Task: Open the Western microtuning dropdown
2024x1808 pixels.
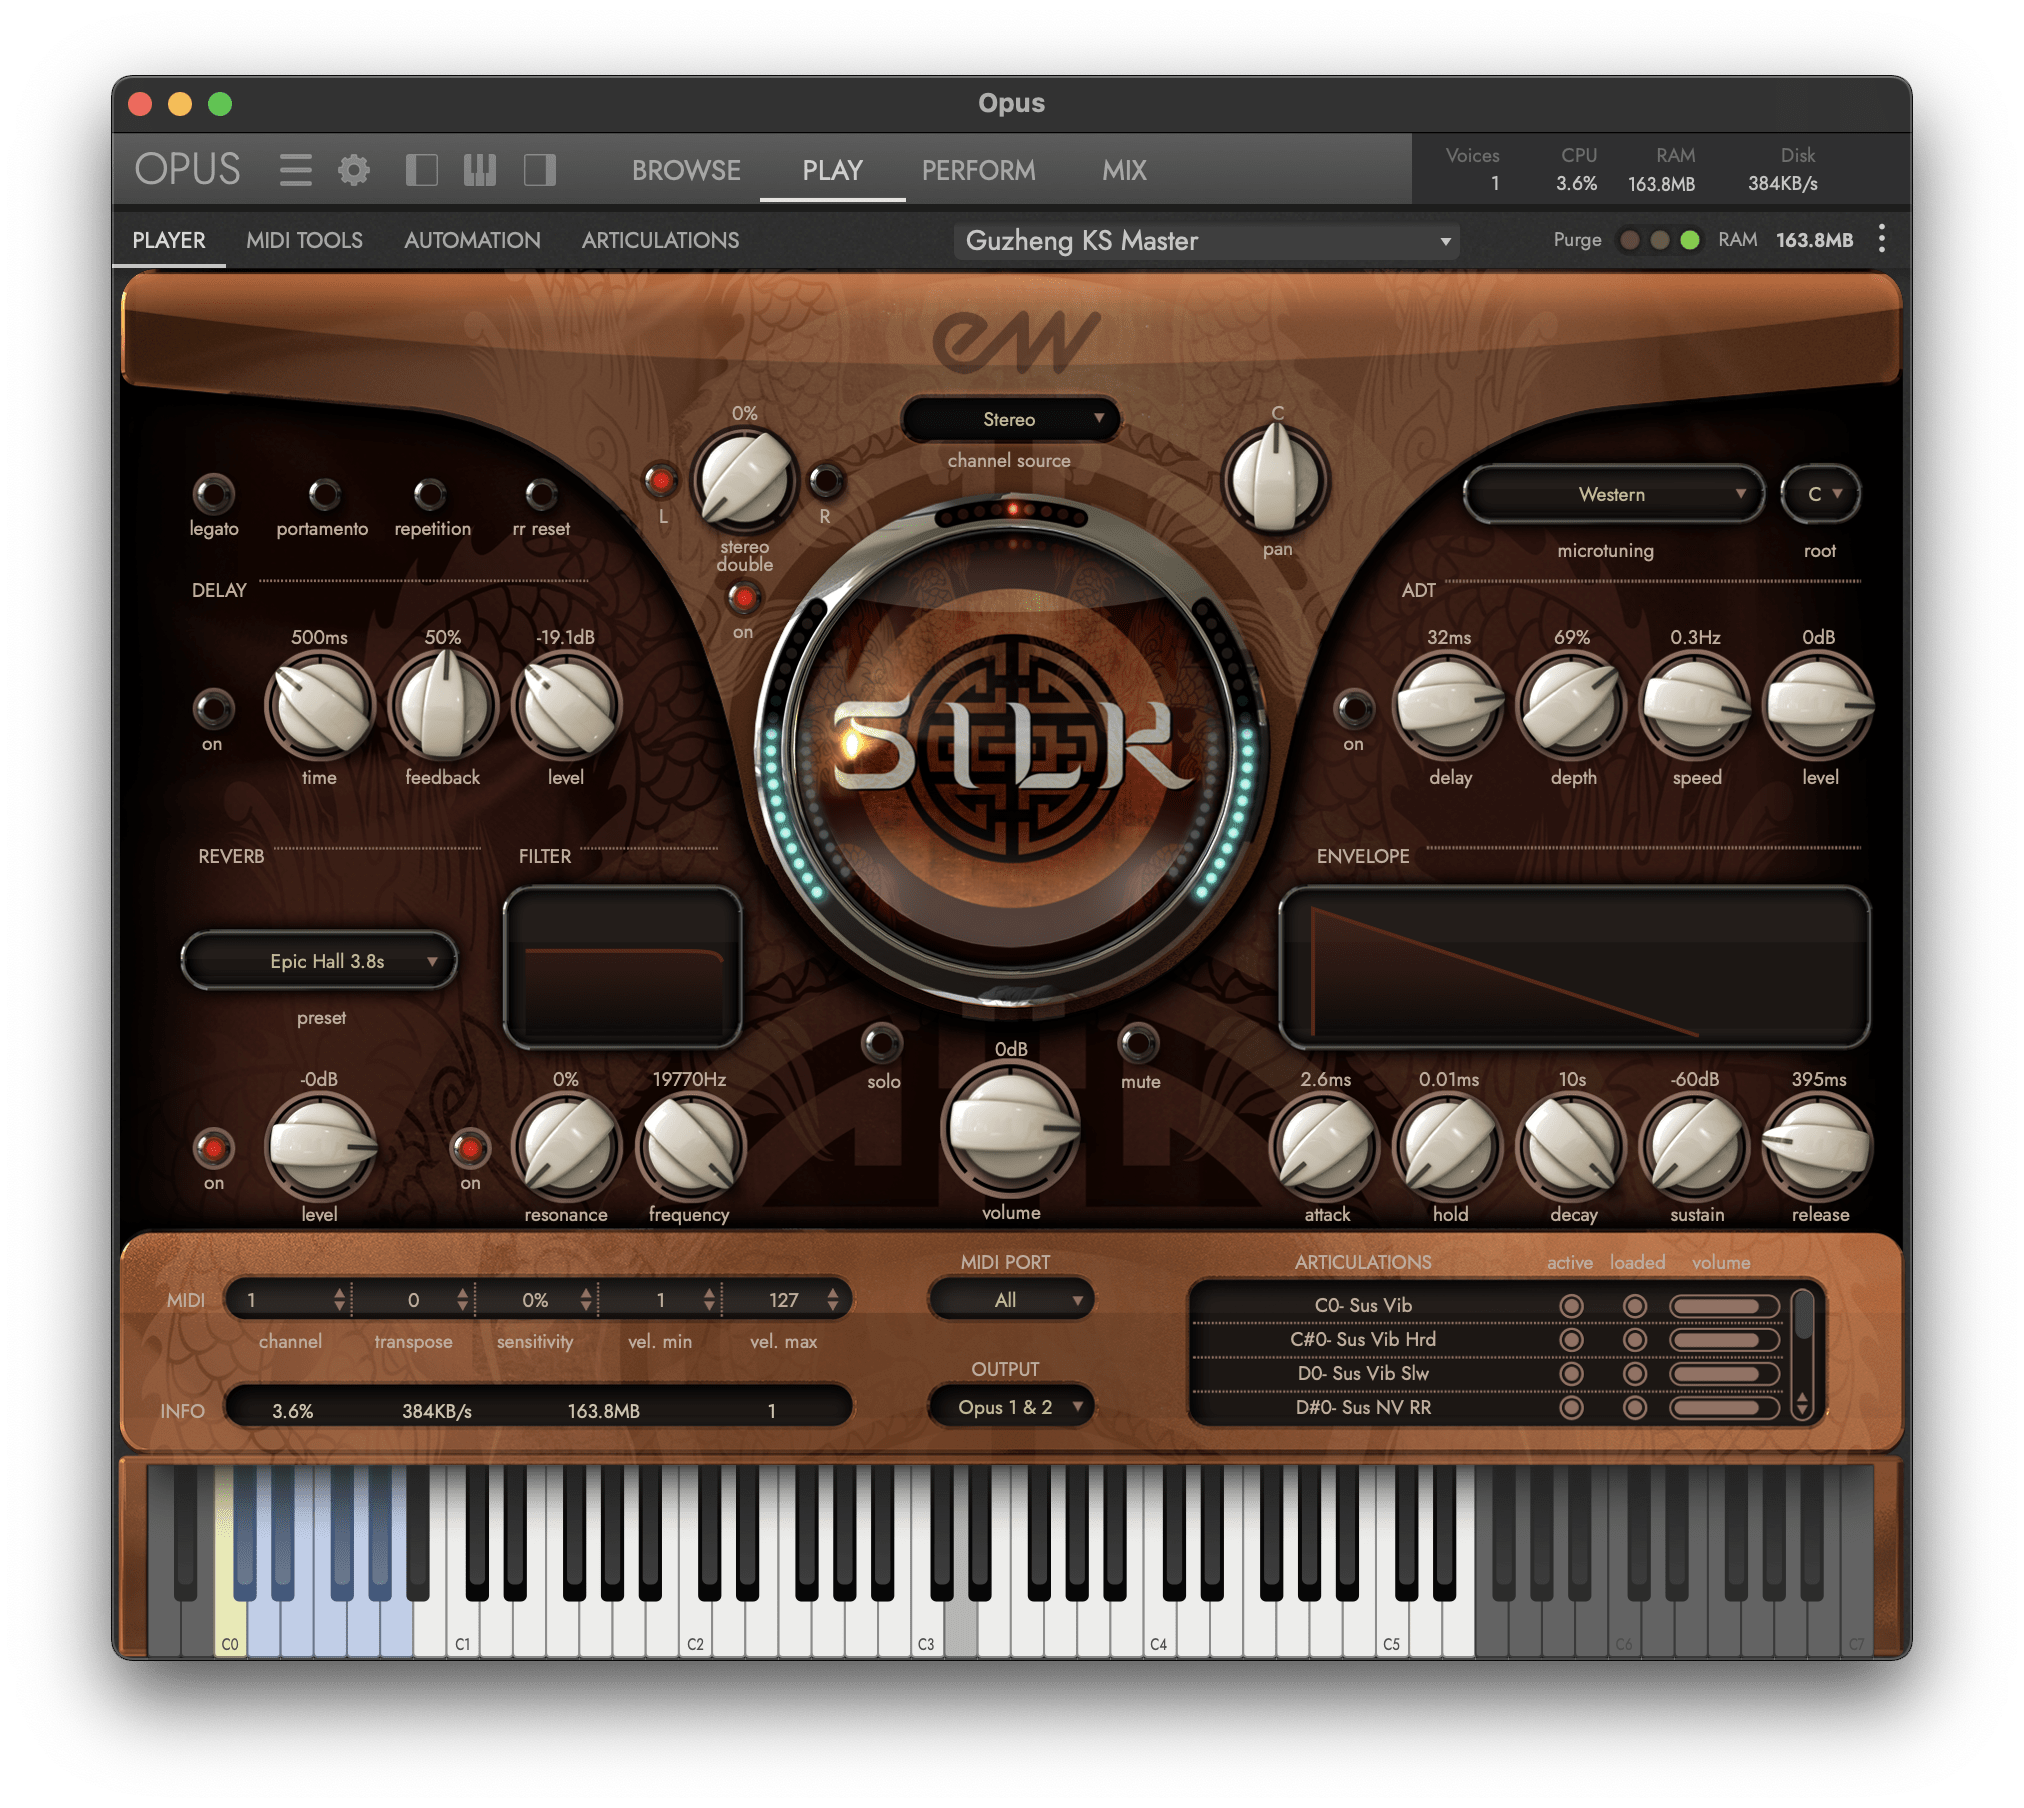Action: [x=1613, y=494]
